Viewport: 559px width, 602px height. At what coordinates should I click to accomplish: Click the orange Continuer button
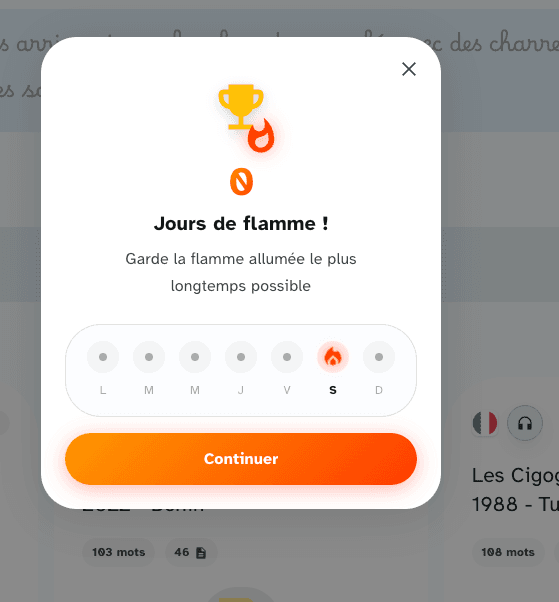tap(241, 459)
